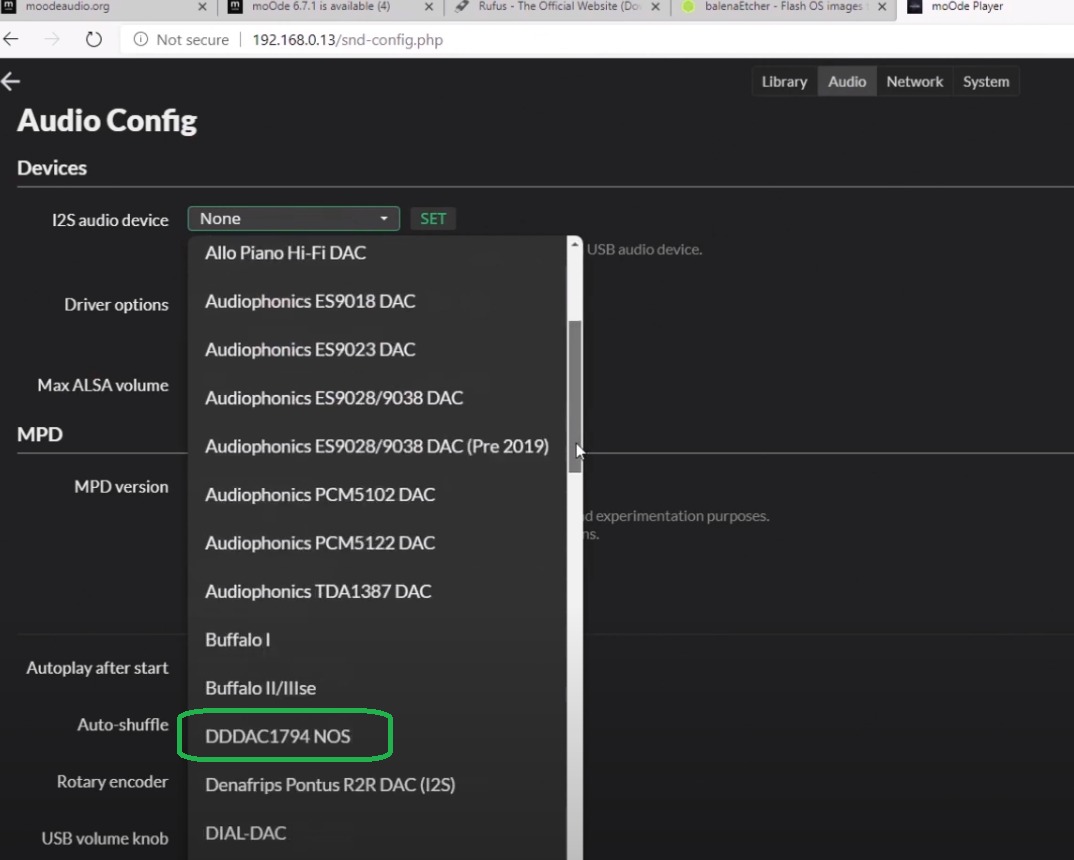1074x860 pixels.
Task: Open the System config section
Action: (986, 81)
